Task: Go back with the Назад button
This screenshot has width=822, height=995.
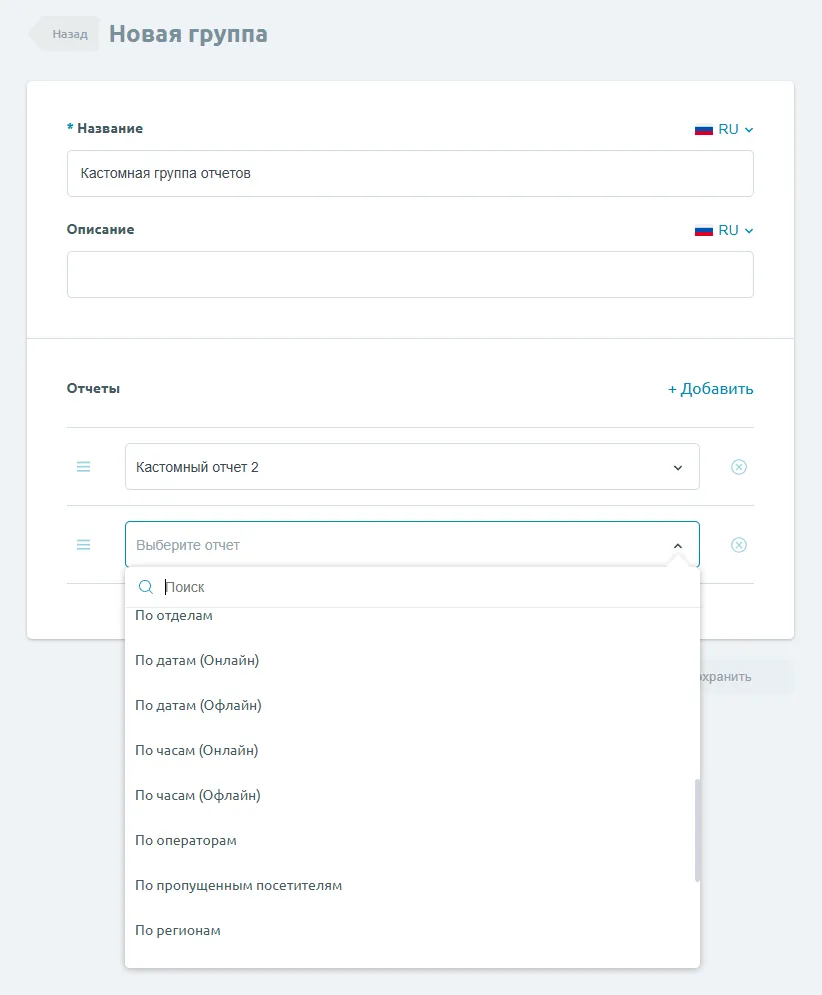Action: [x=68, y=34]
